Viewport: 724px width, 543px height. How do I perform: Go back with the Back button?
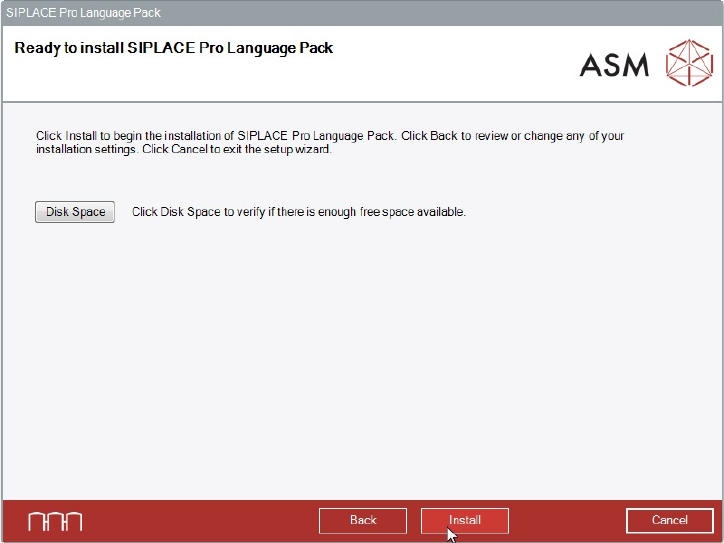click(x=363, y=520)
